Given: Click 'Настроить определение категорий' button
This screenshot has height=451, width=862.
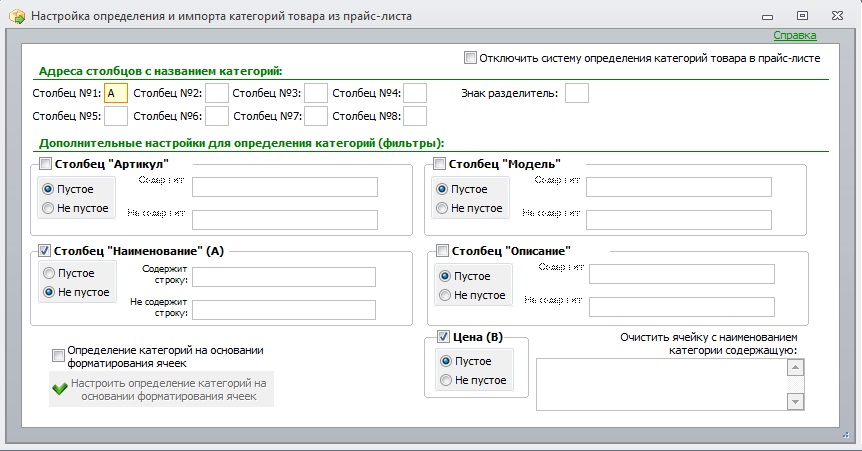Looking at the screenshot, I should tap(161, 389).
